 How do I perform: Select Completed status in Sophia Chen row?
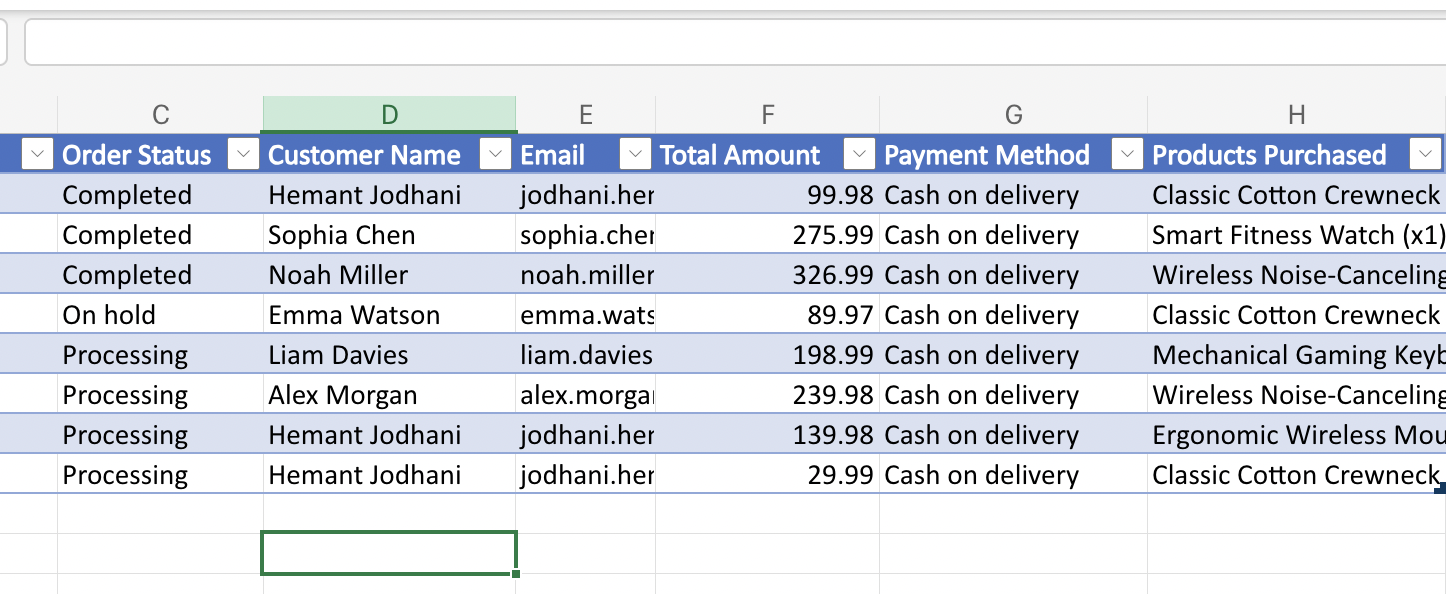tap(160, 235)
